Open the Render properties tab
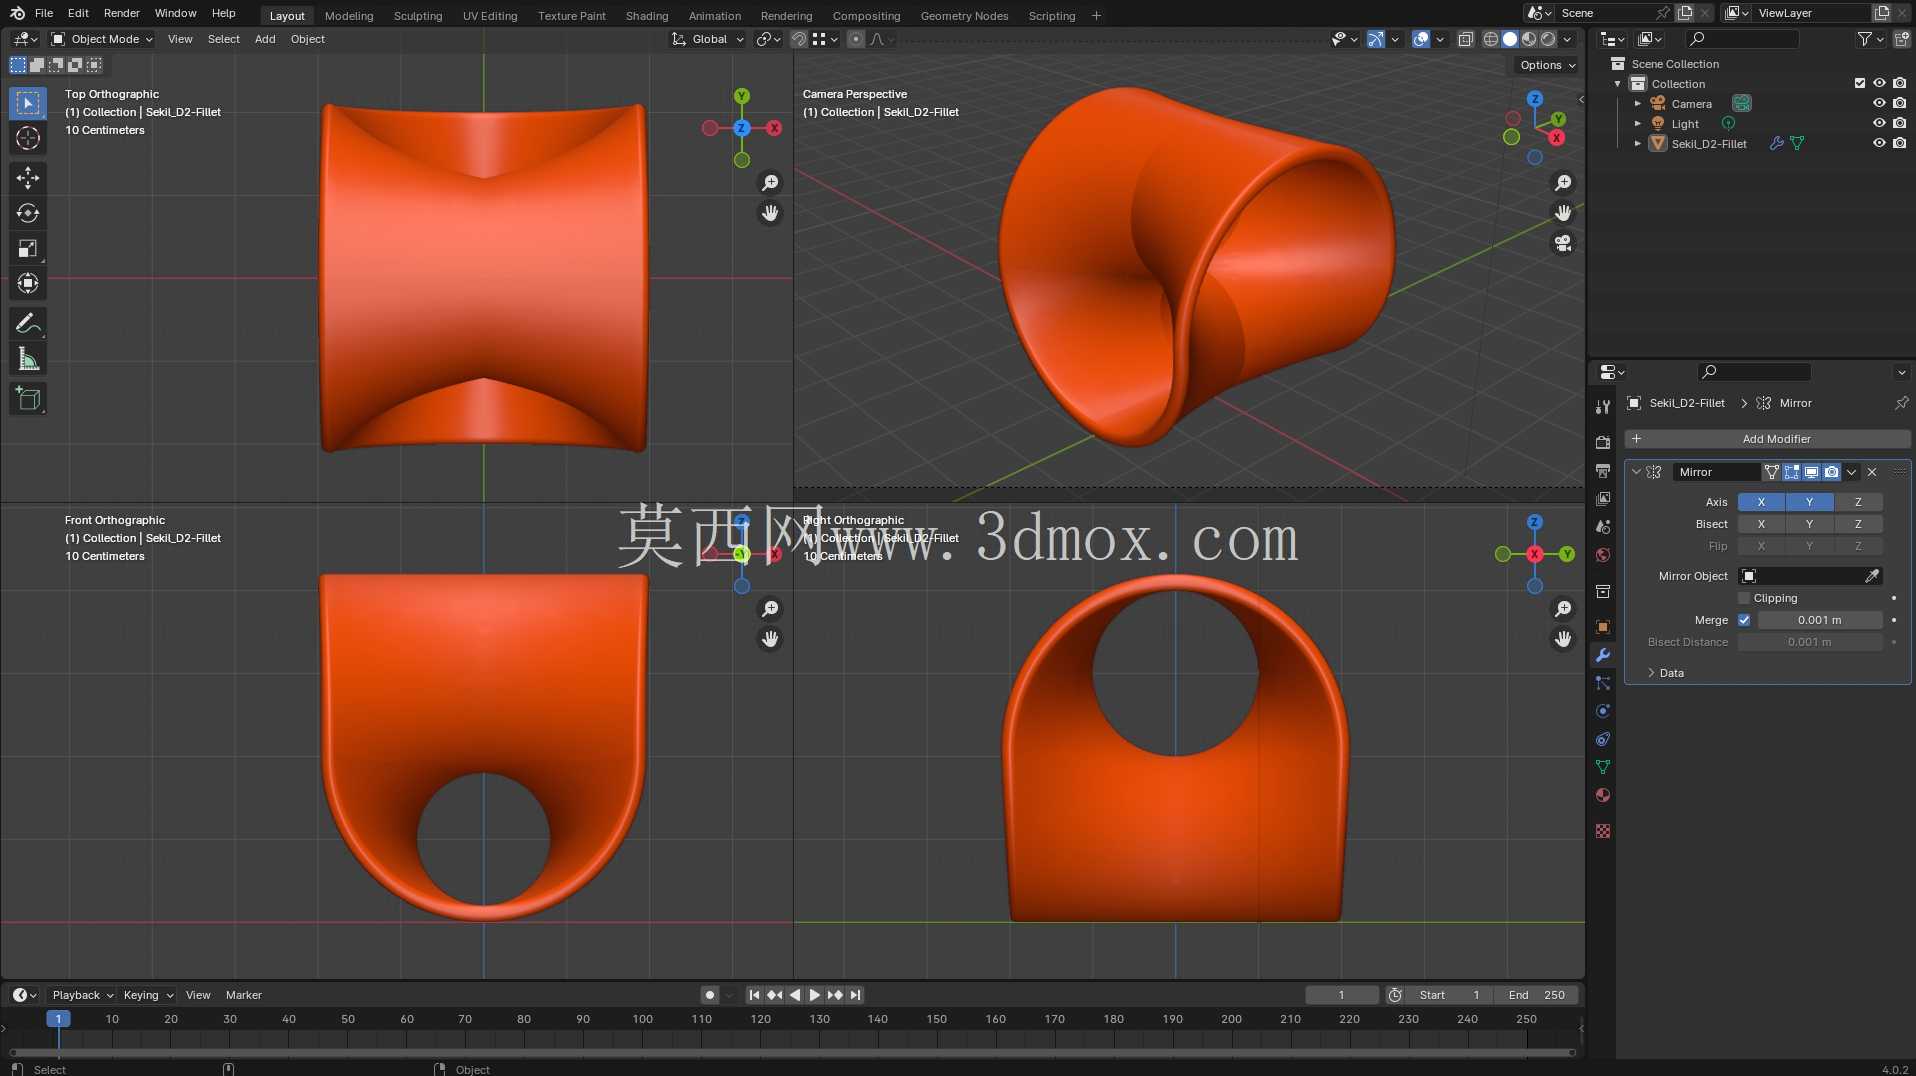This screenshot has width=1916, height=1076. 1603,442
